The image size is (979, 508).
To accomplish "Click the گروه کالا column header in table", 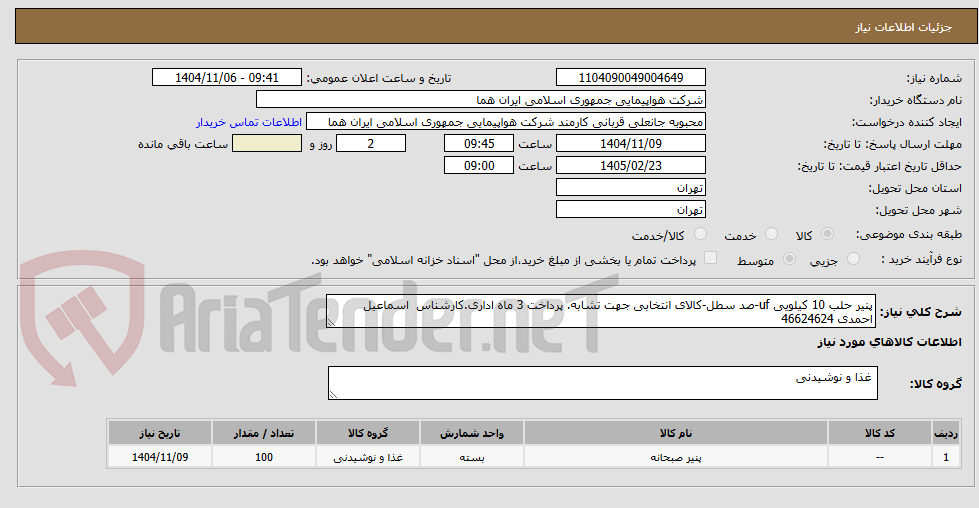I will 368,433.
